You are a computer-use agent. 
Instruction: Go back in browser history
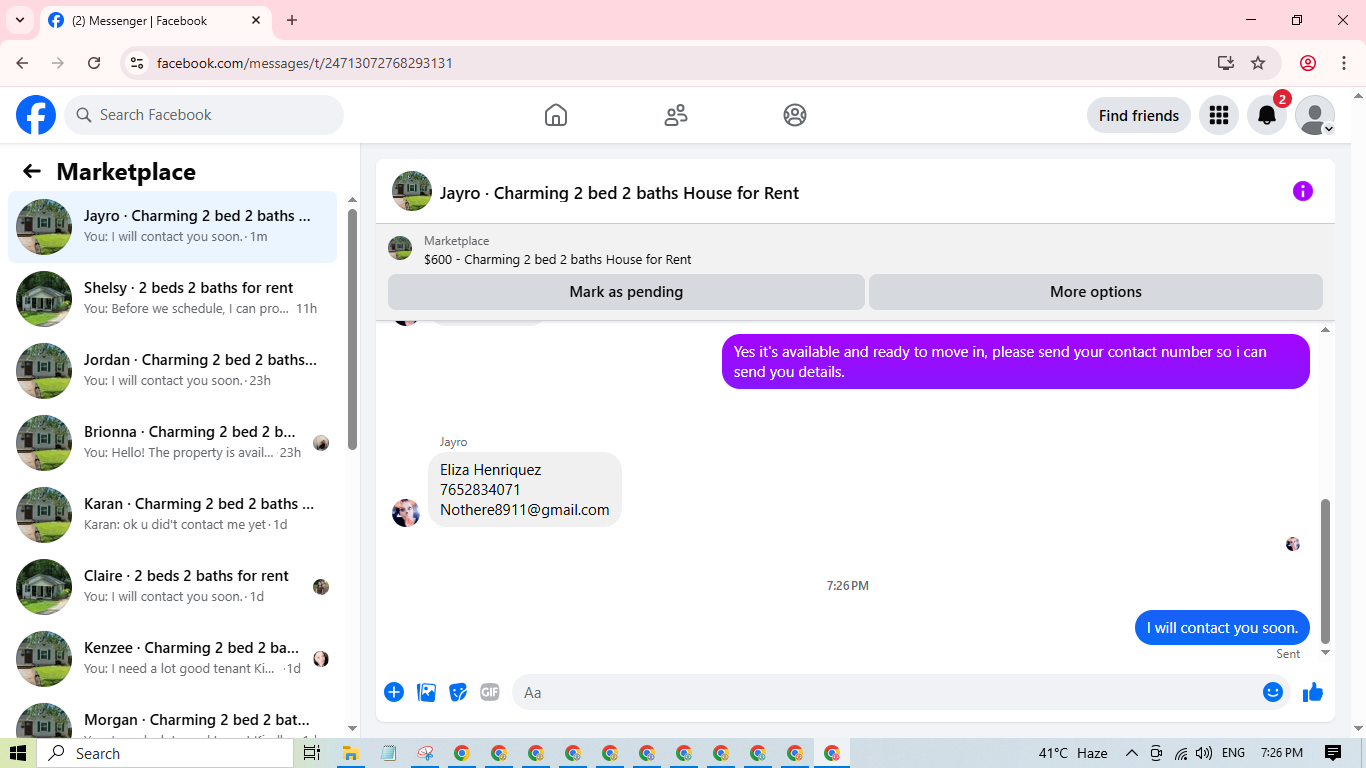[x=22, y=63]
